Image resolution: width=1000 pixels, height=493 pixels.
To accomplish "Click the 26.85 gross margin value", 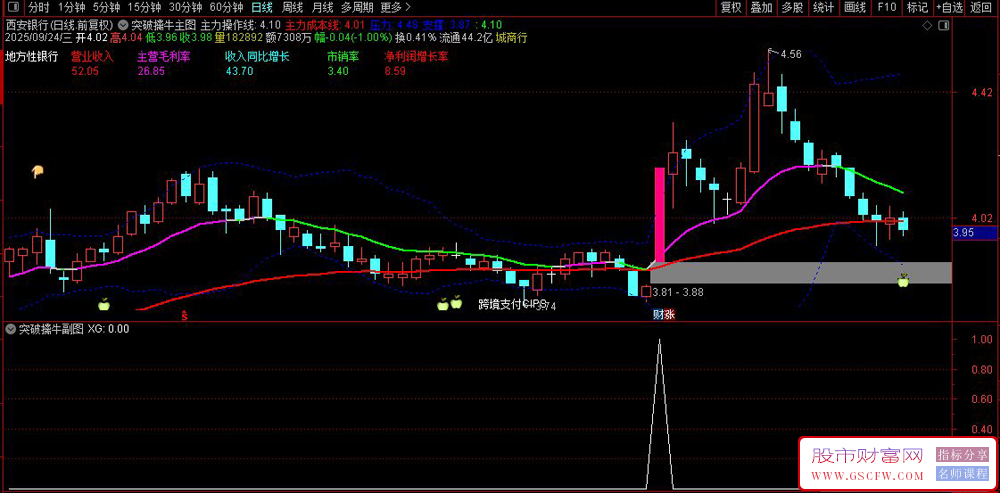I will pos(151,71).
